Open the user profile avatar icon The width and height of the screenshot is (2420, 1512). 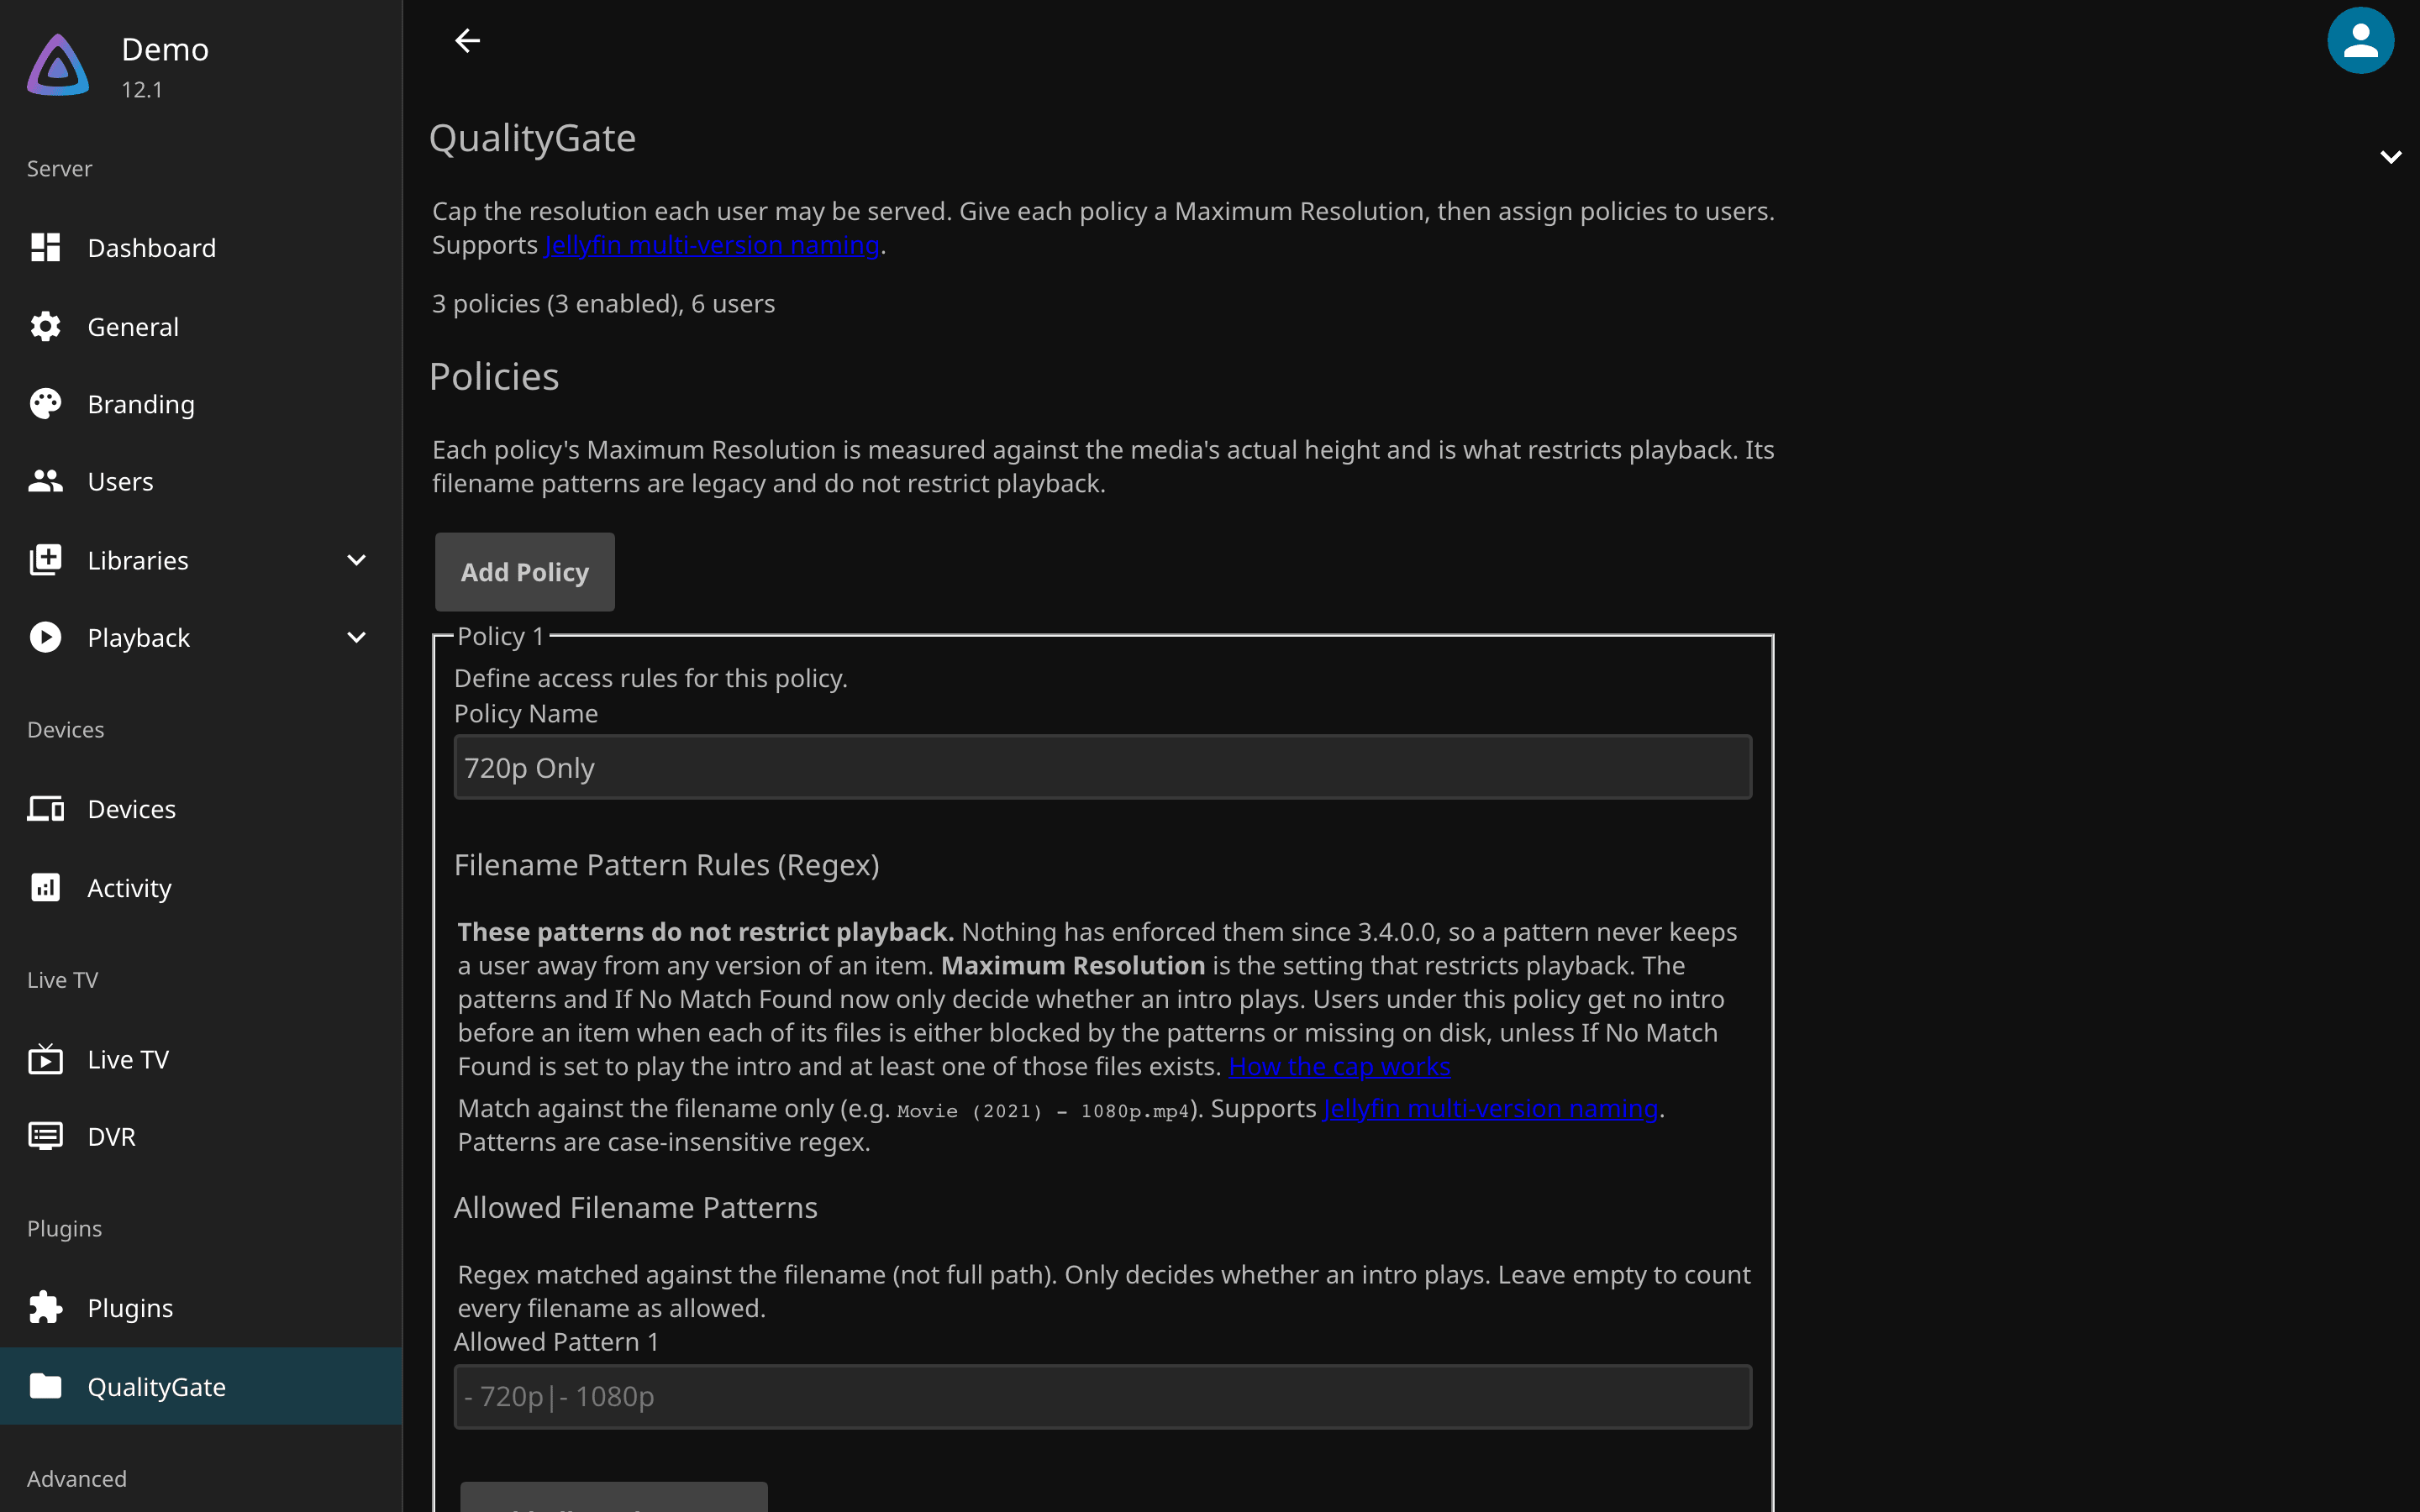(x=2360, y=41)
